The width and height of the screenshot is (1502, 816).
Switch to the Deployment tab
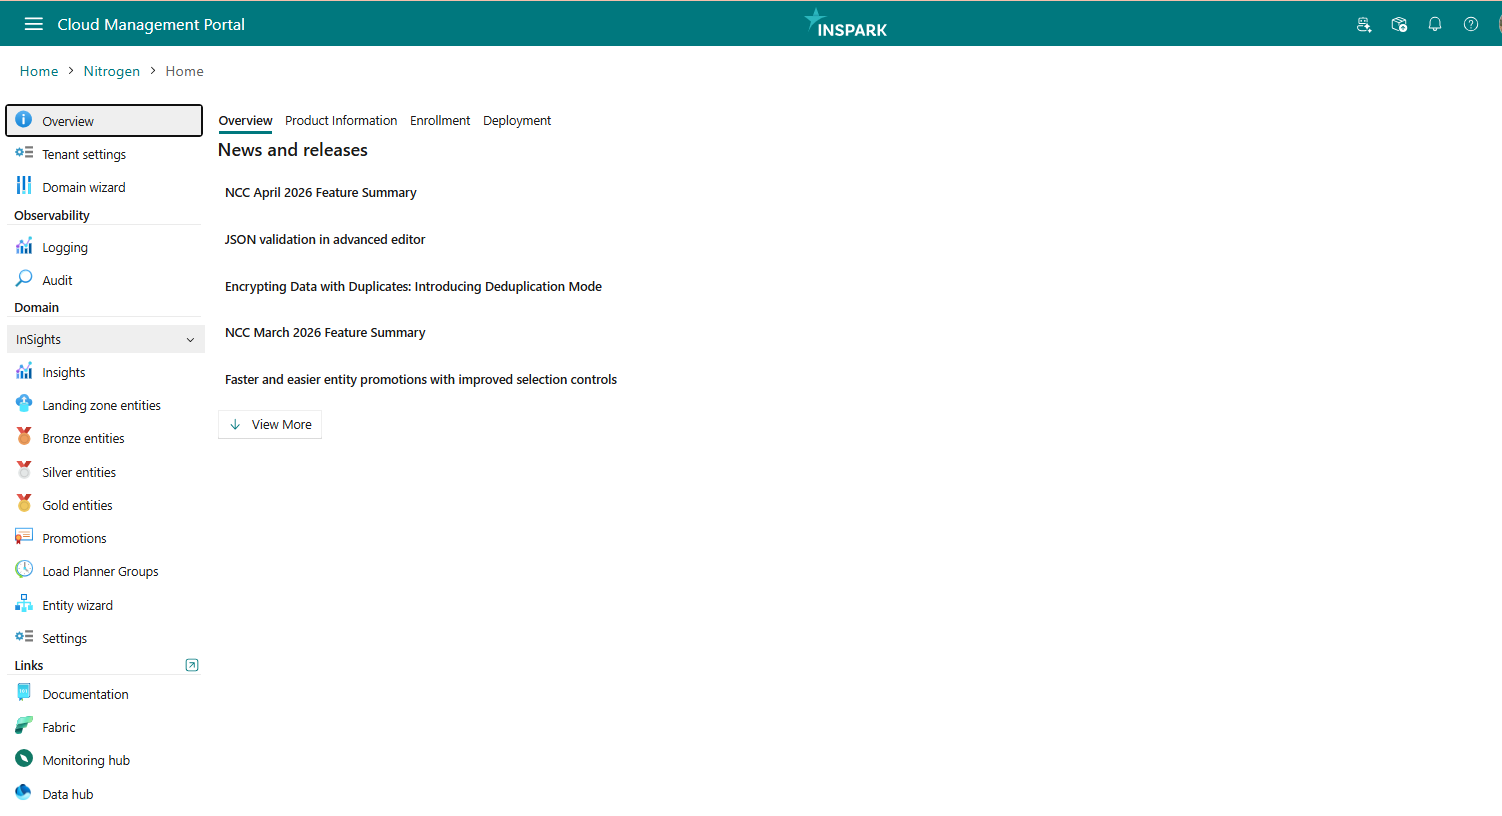(x=517, y=121)
